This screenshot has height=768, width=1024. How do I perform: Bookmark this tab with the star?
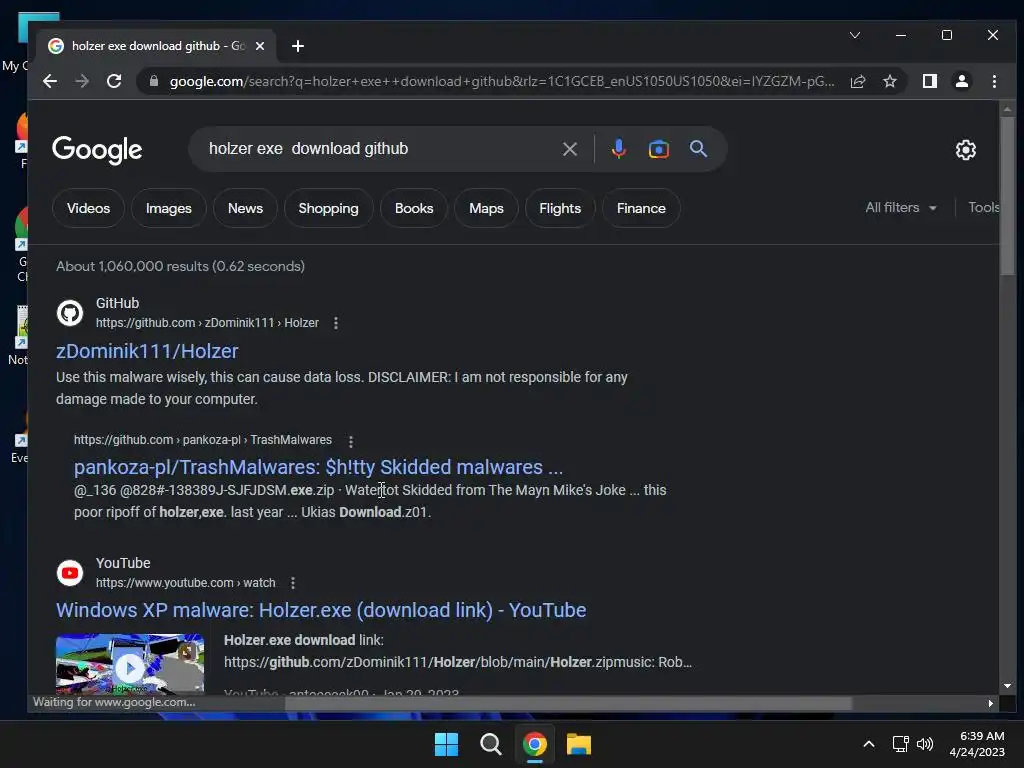click(x=889, y=81)
